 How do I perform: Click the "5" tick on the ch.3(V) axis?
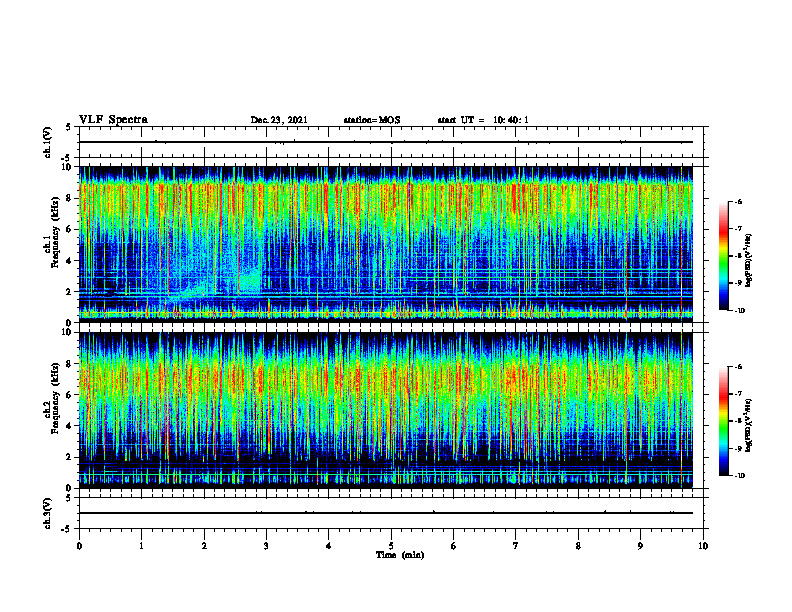pos(69,498)
